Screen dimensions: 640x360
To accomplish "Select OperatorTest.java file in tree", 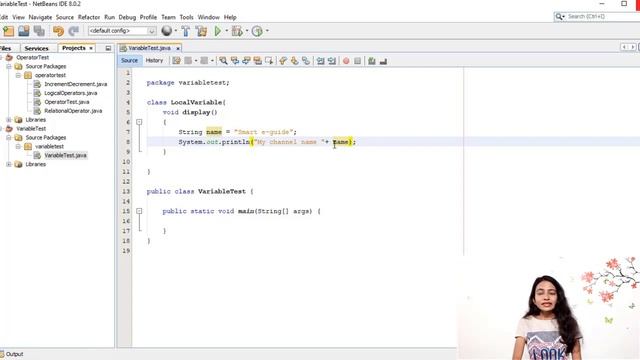I will click(67, 102).
